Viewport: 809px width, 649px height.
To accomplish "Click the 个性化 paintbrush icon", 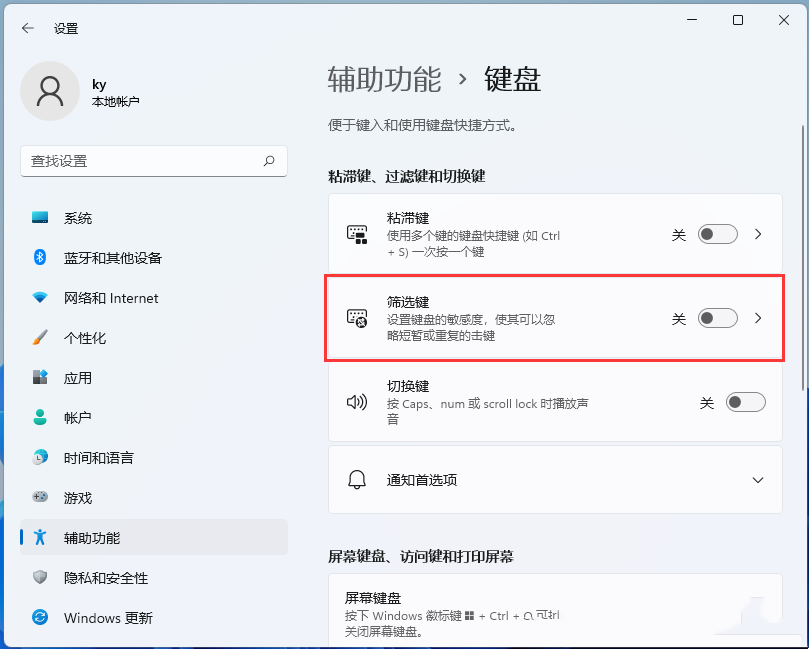I will click(40, 337).
